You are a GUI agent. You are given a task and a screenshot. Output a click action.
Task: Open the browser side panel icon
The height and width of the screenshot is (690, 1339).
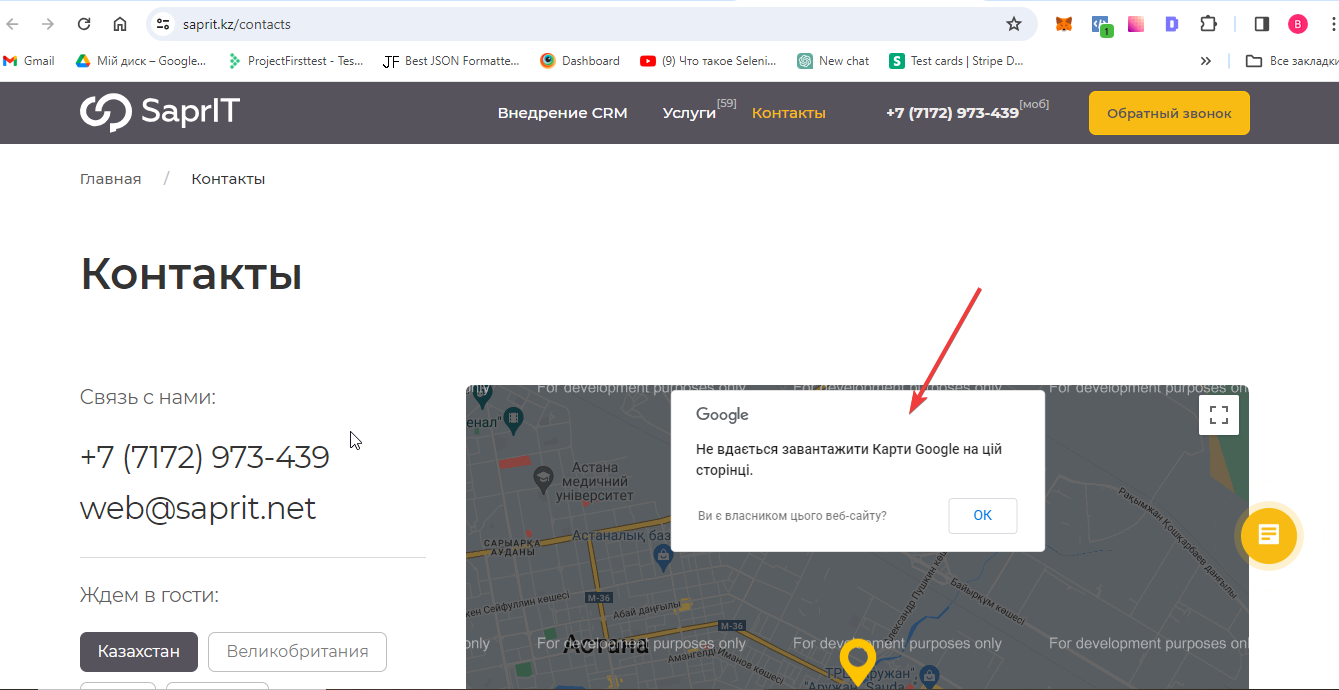tap(1262, 24)
